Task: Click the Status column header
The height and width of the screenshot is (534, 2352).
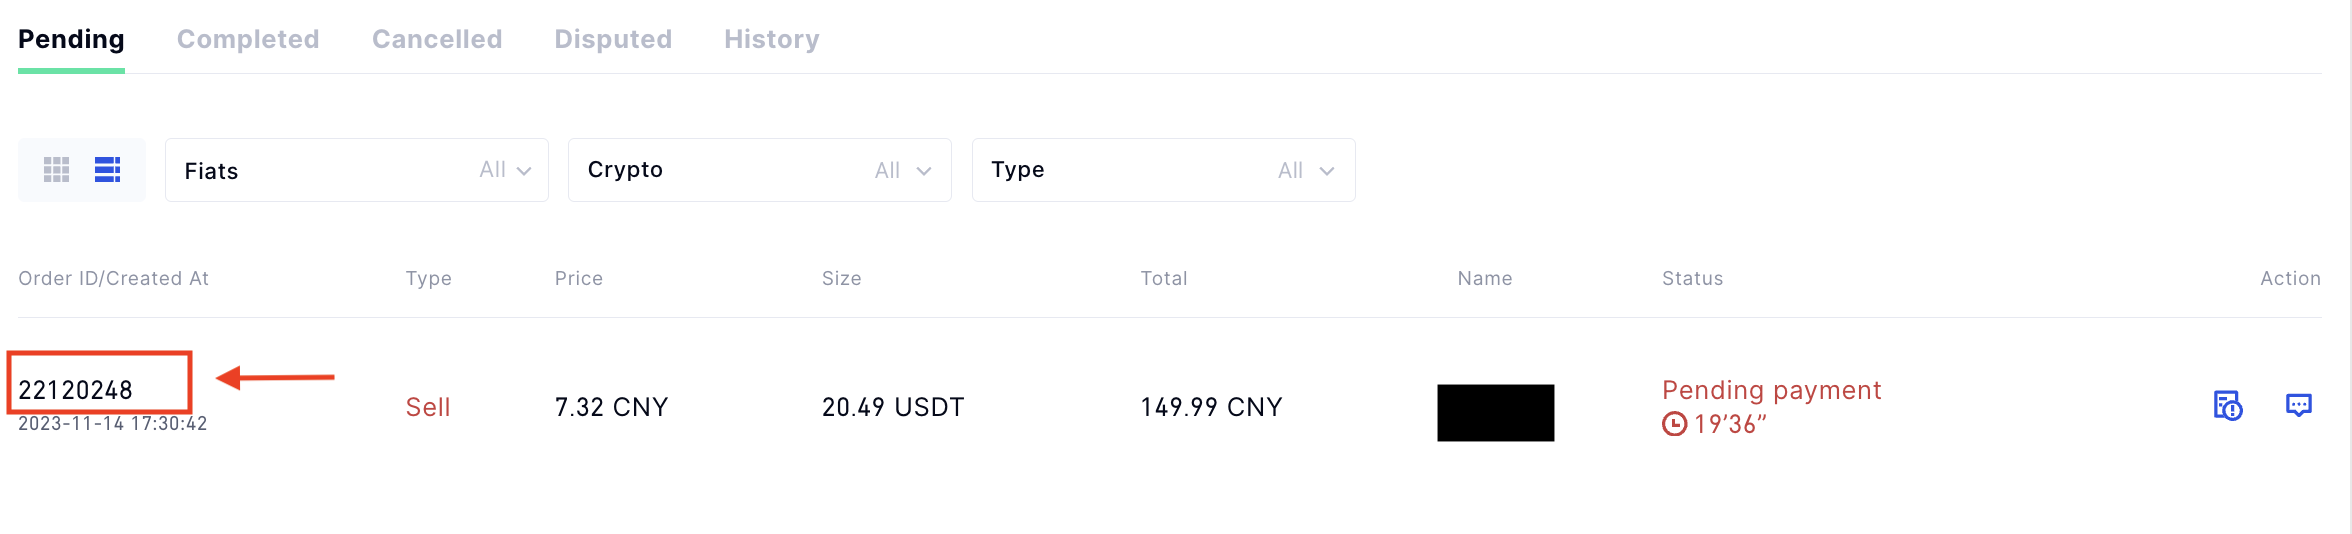Action: (1693, 278)
